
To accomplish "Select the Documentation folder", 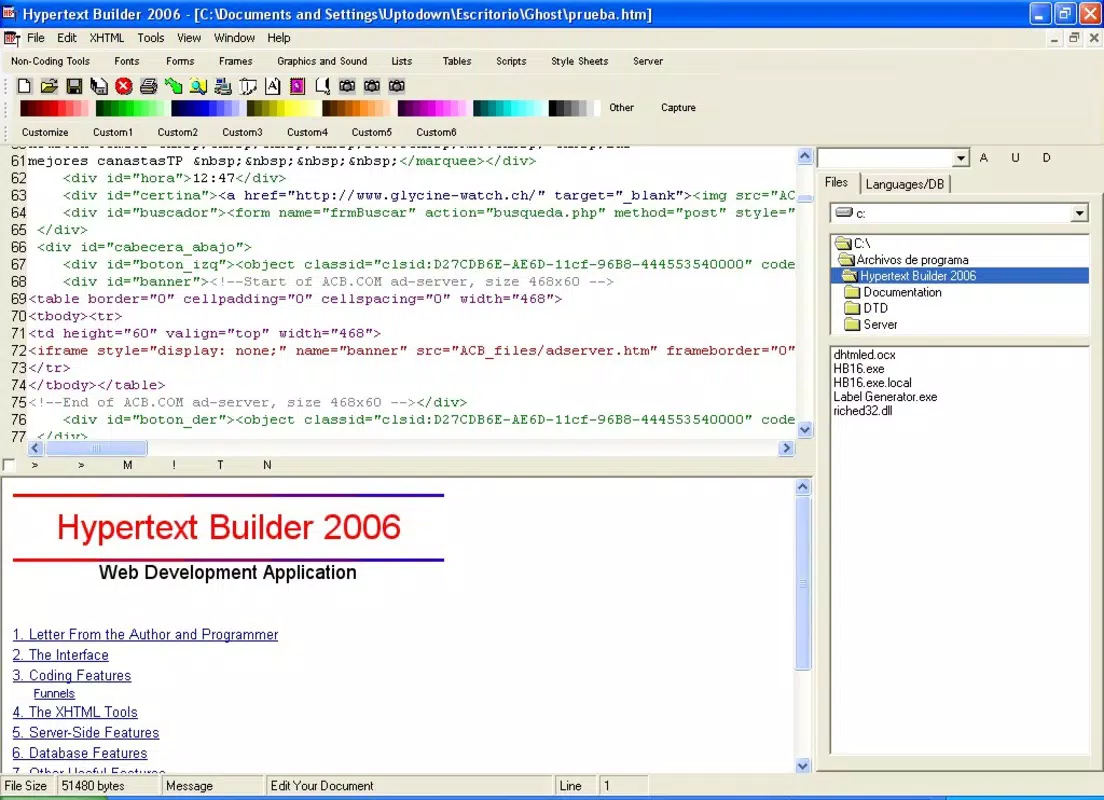I will click(x=902, y=292).
